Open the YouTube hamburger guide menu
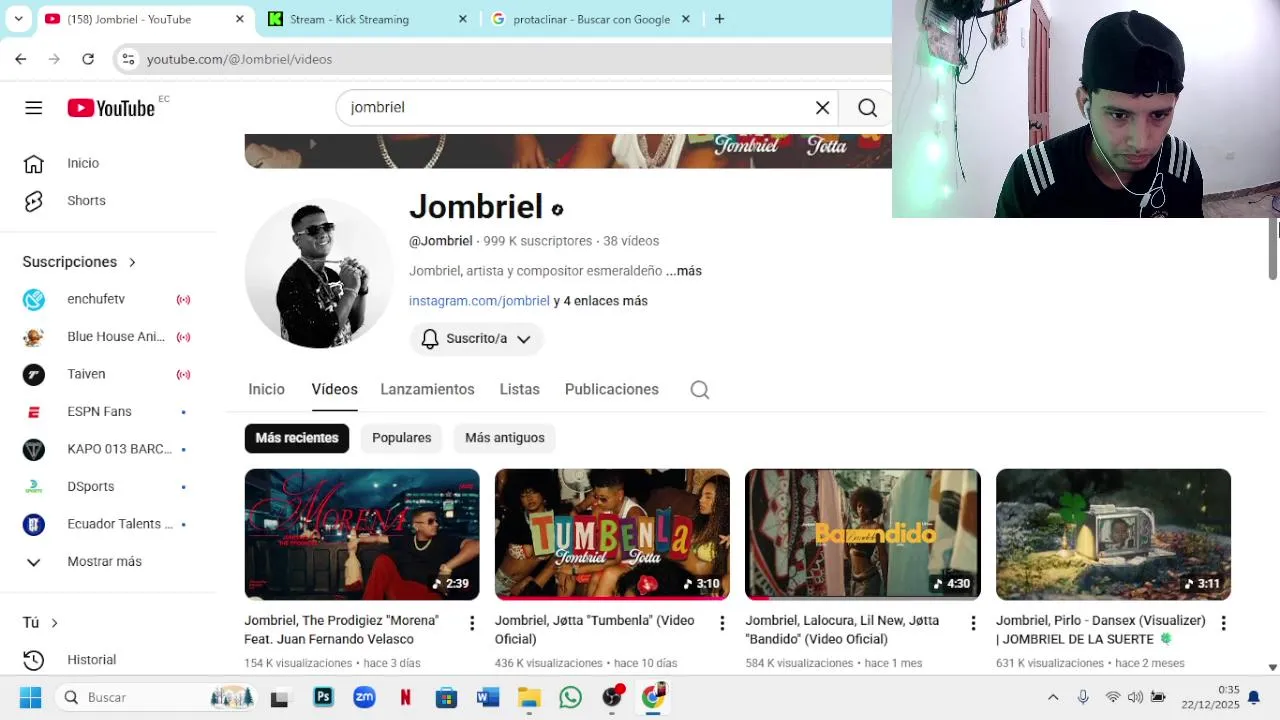1280x720 pixels. (x=34, y=108)
